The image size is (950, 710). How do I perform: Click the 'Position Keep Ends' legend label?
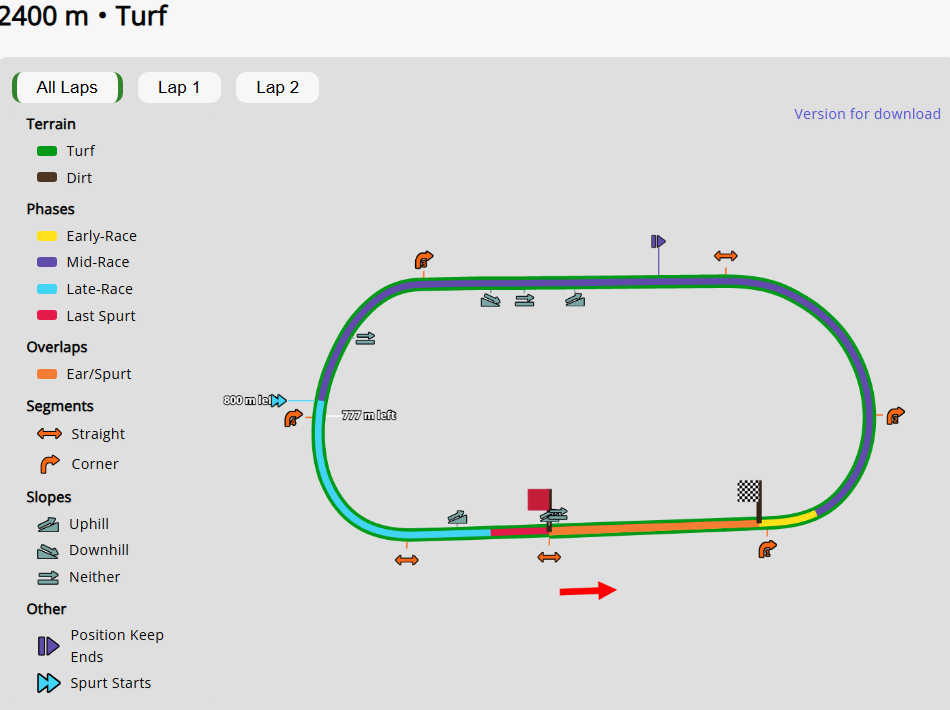117,646
